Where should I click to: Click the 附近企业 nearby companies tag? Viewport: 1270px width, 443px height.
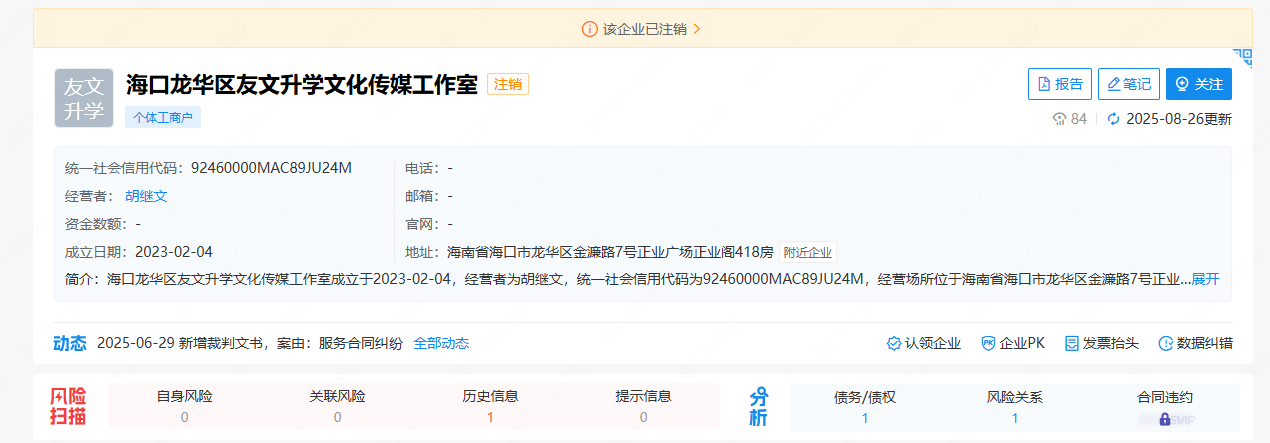[x=808, y=252]
